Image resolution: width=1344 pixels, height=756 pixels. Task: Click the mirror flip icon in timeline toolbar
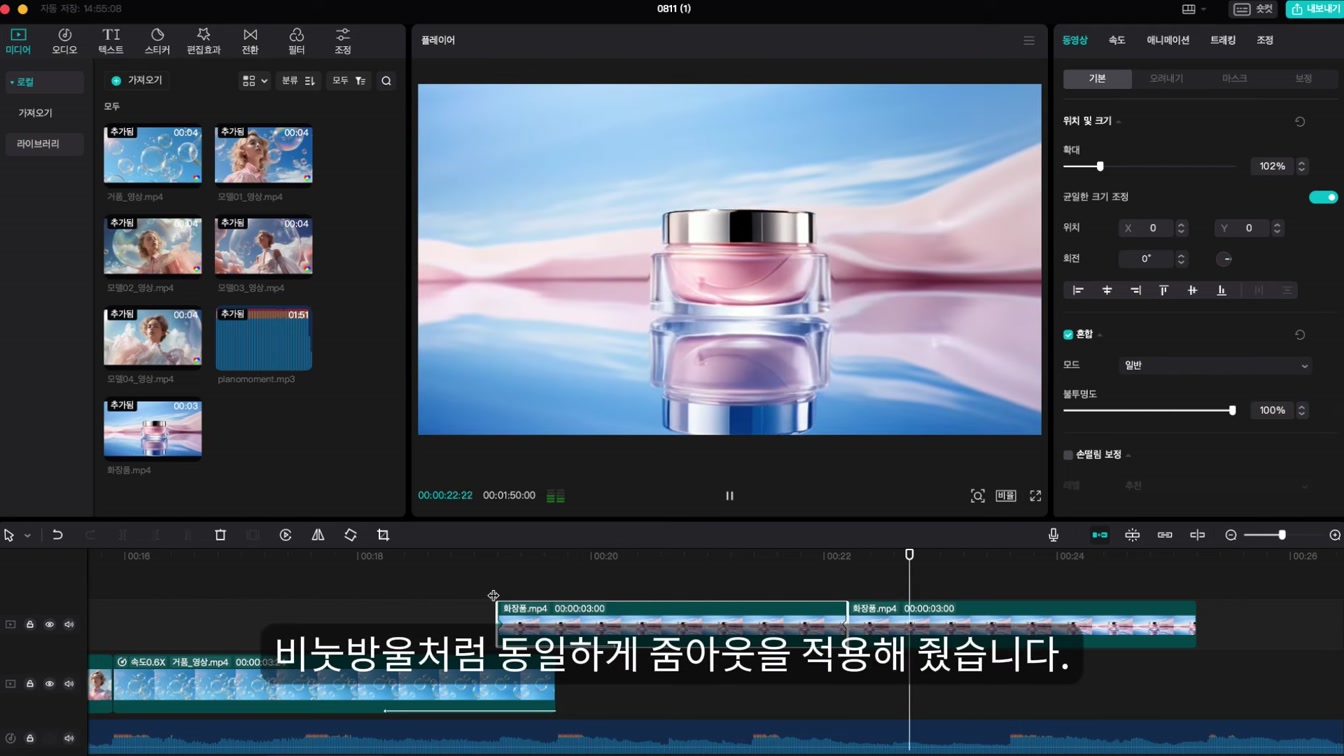(x=318, y=535)
